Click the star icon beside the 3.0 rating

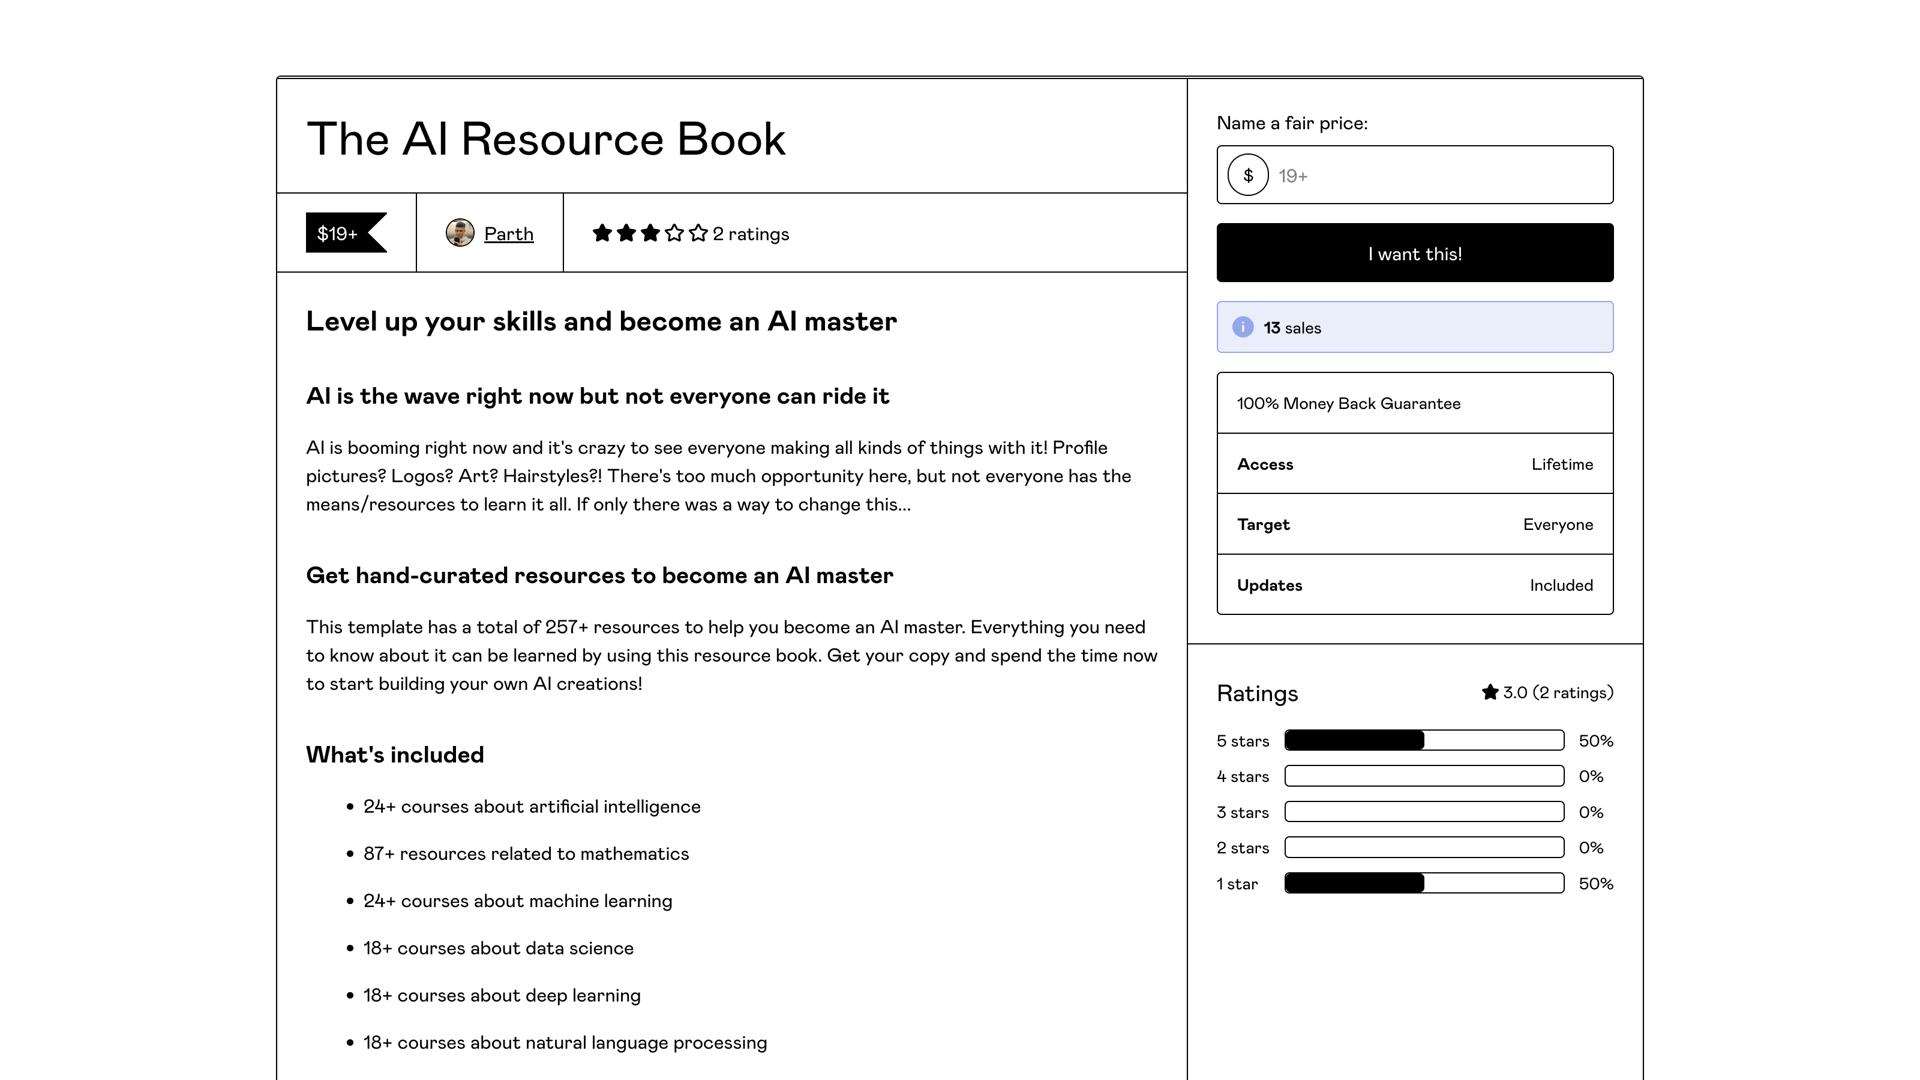1488,691
